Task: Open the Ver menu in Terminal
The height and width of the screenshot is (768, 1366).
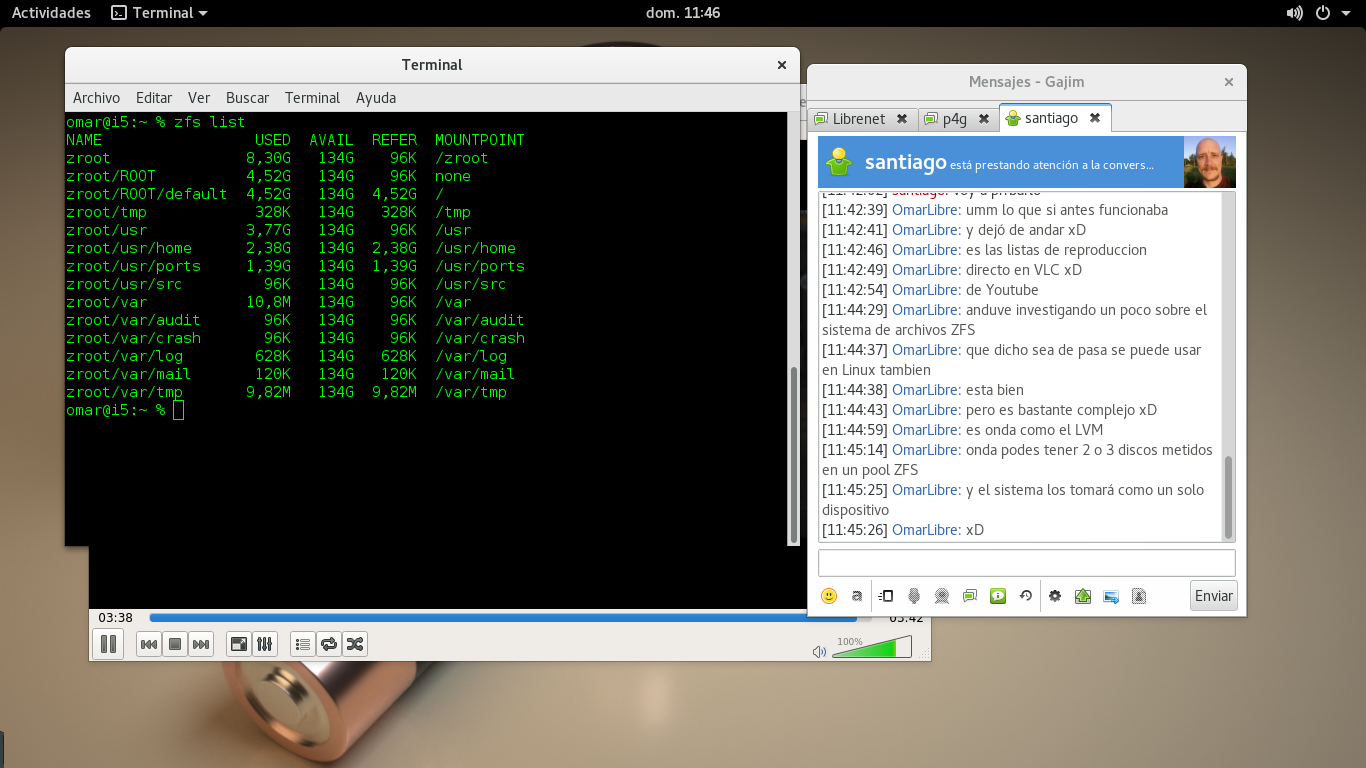Action: click(199, 98)
